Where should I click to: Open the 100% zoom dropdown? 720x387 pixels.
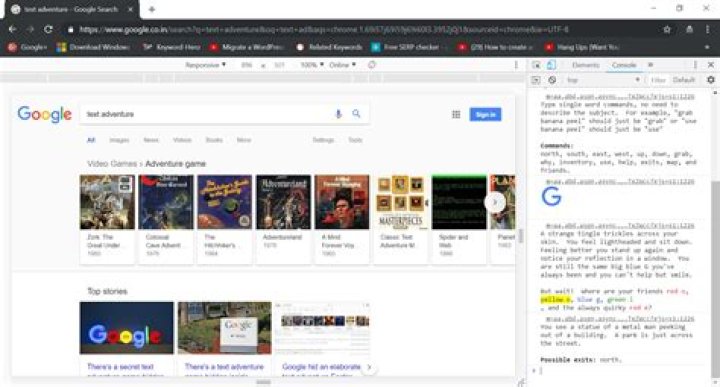coord(312,65)
